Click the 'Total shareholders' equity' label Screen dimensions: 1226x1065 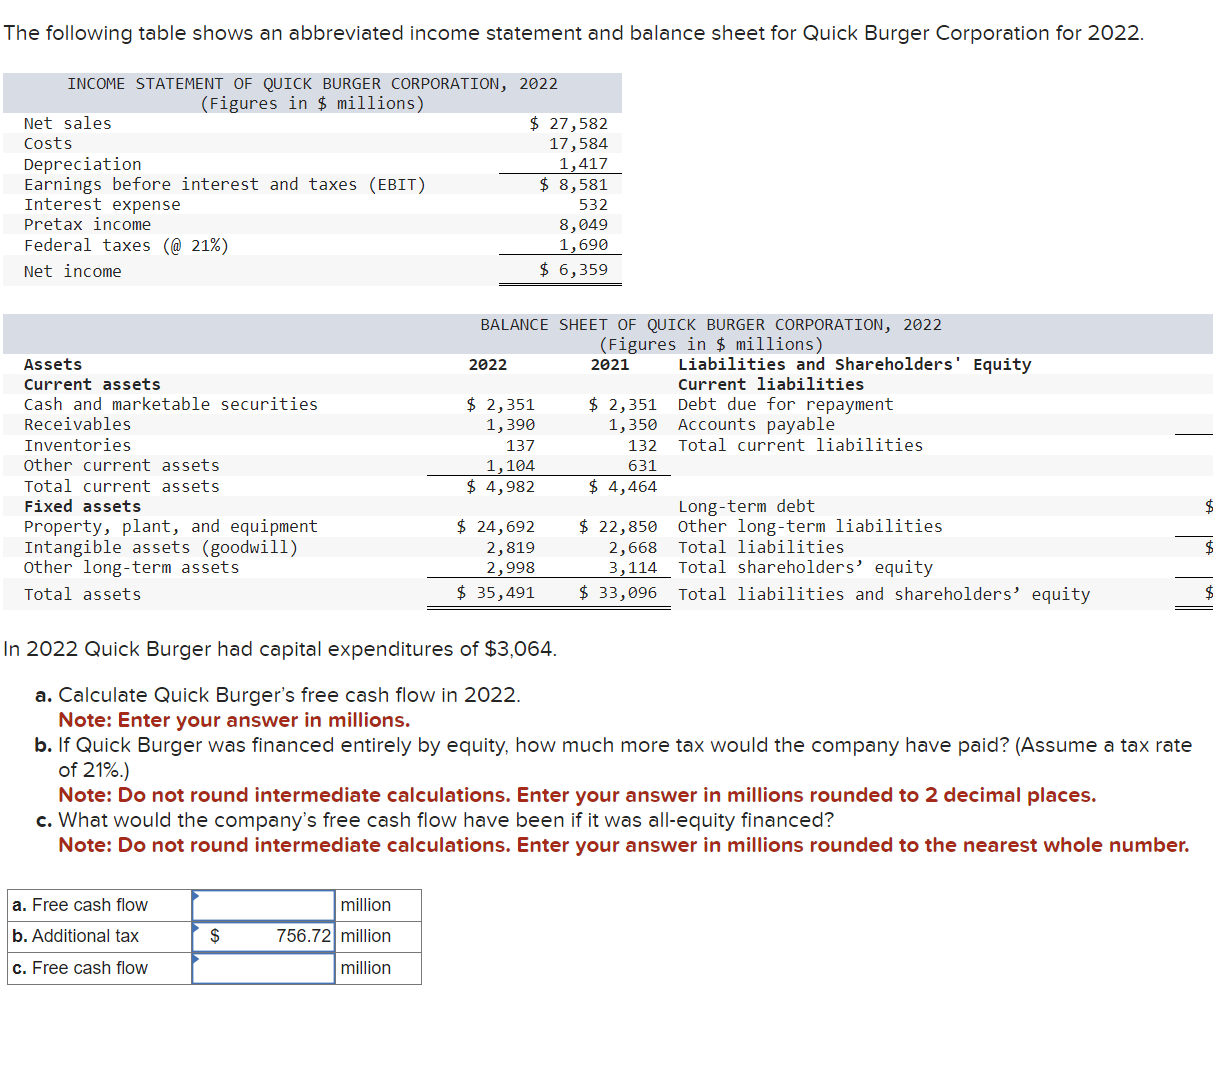[x=805, y=567]
